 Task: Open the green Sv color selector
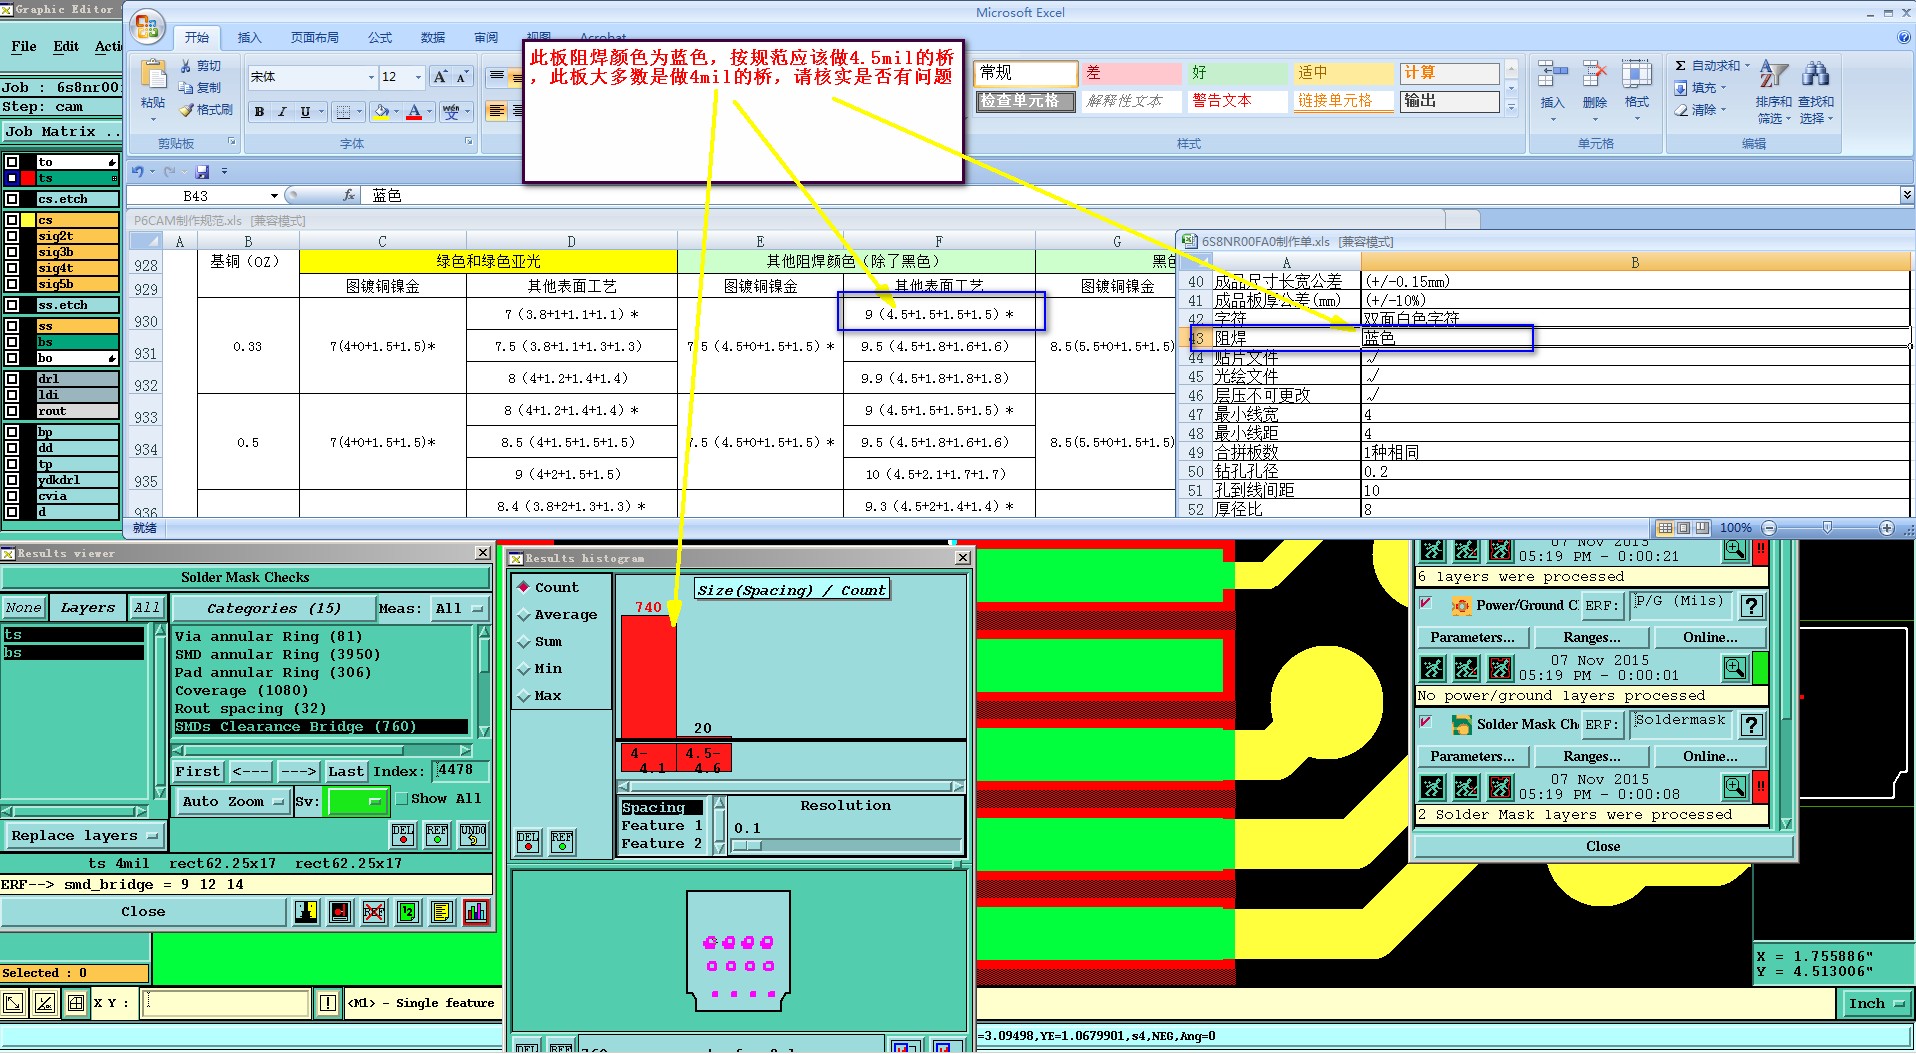357,801
